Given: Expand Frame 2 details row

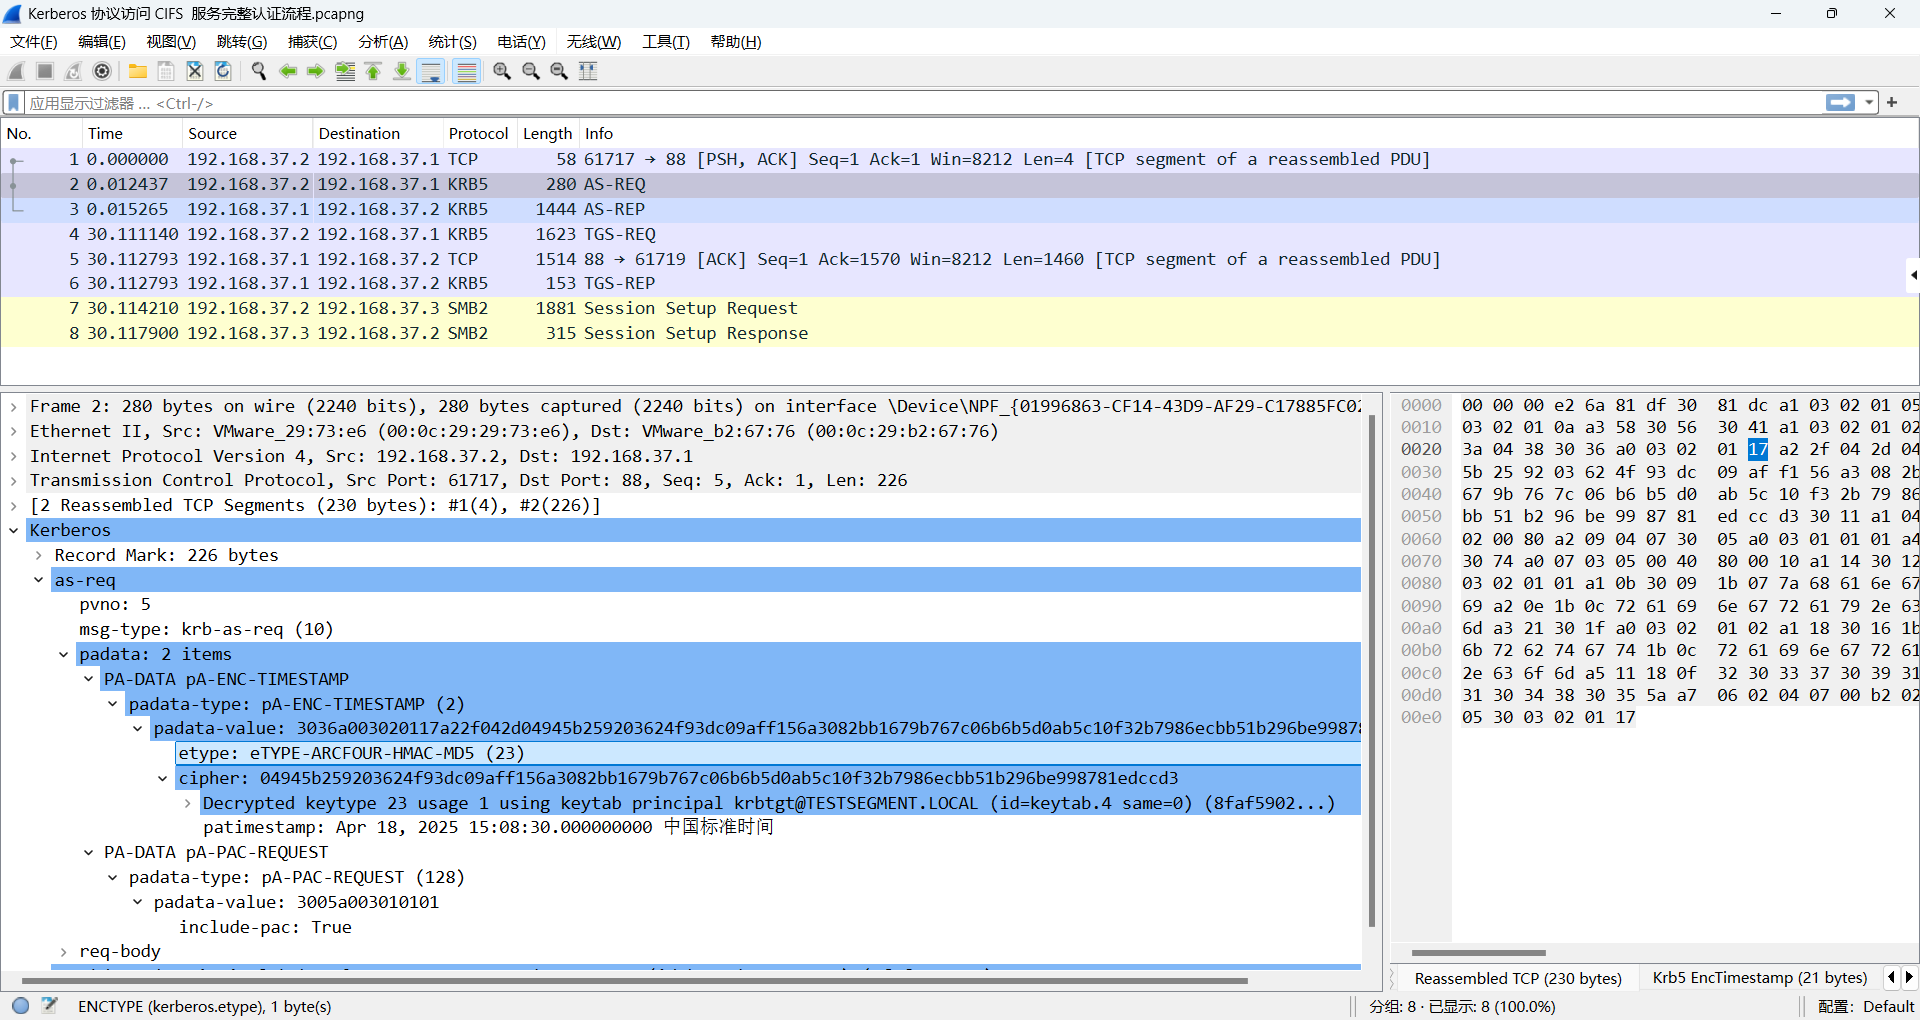Looking at the screenshot, I should (x=14, y=407).
